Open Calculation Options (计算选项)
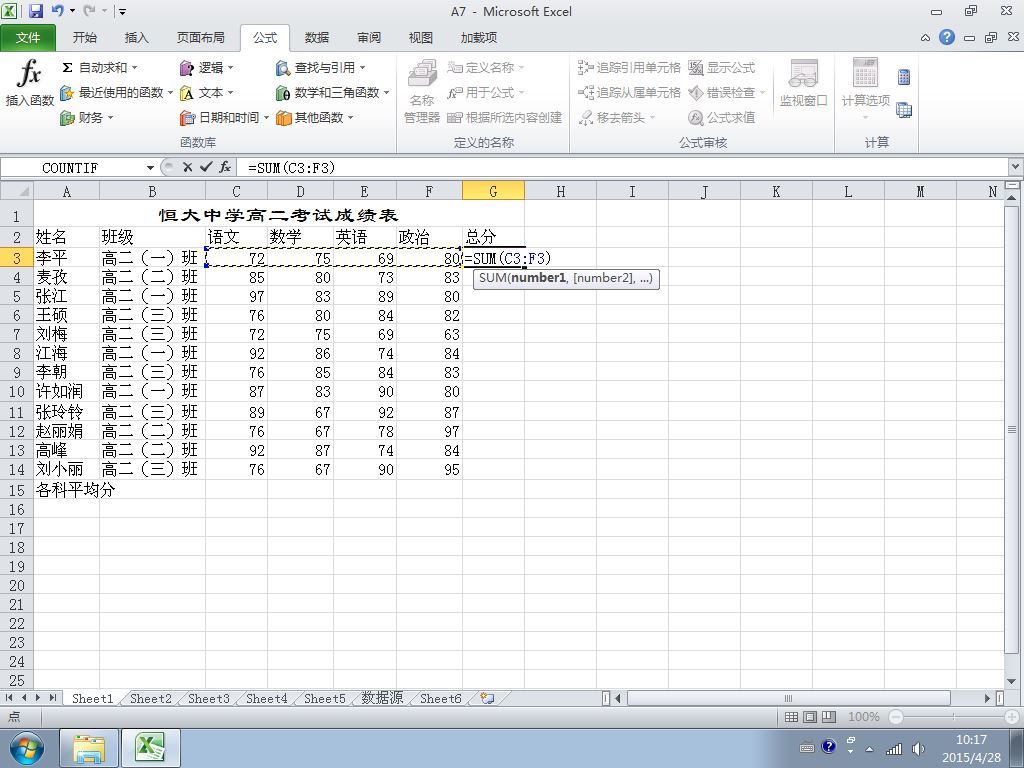The image size is (1024, 768). pos(865,89)
